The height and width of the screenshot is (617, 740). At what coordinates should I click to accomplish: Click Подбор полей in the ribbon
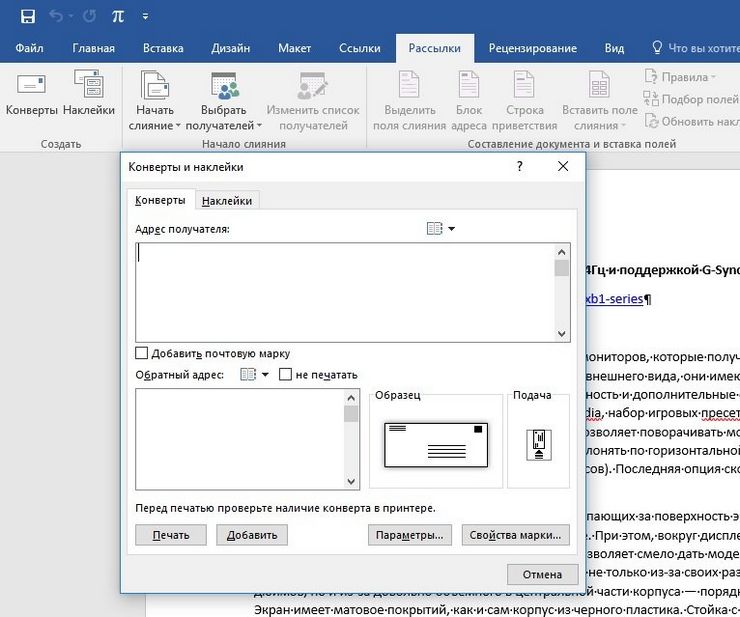[691, 99]
